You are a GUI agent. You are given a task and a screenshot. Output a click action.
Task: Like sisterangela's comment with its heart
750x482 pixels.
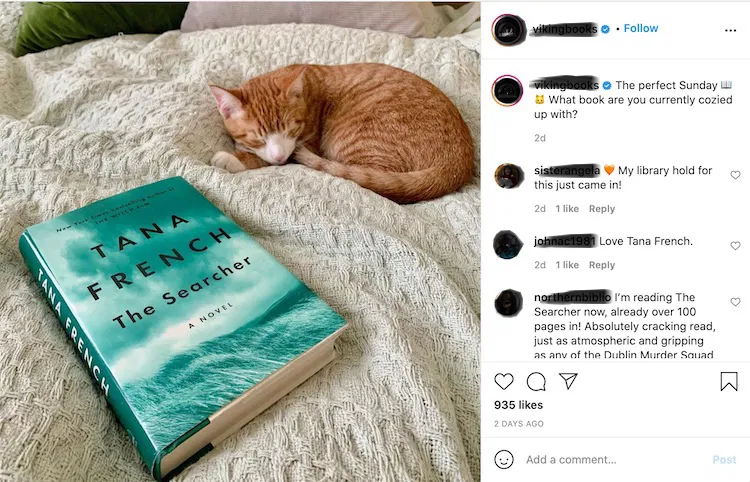pyautogui.click(x=735, y=175)
